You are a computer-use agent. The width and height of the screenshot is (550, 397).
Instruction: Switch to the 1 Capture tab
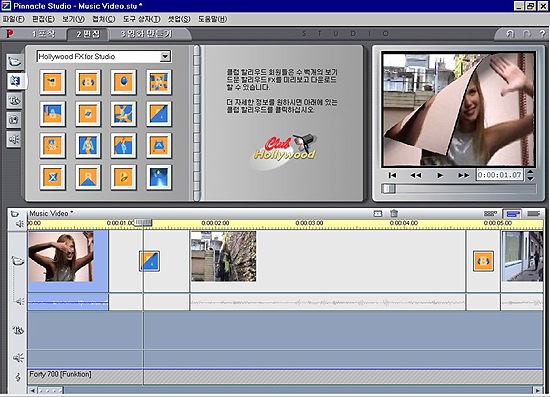click(x=44, y=34)
